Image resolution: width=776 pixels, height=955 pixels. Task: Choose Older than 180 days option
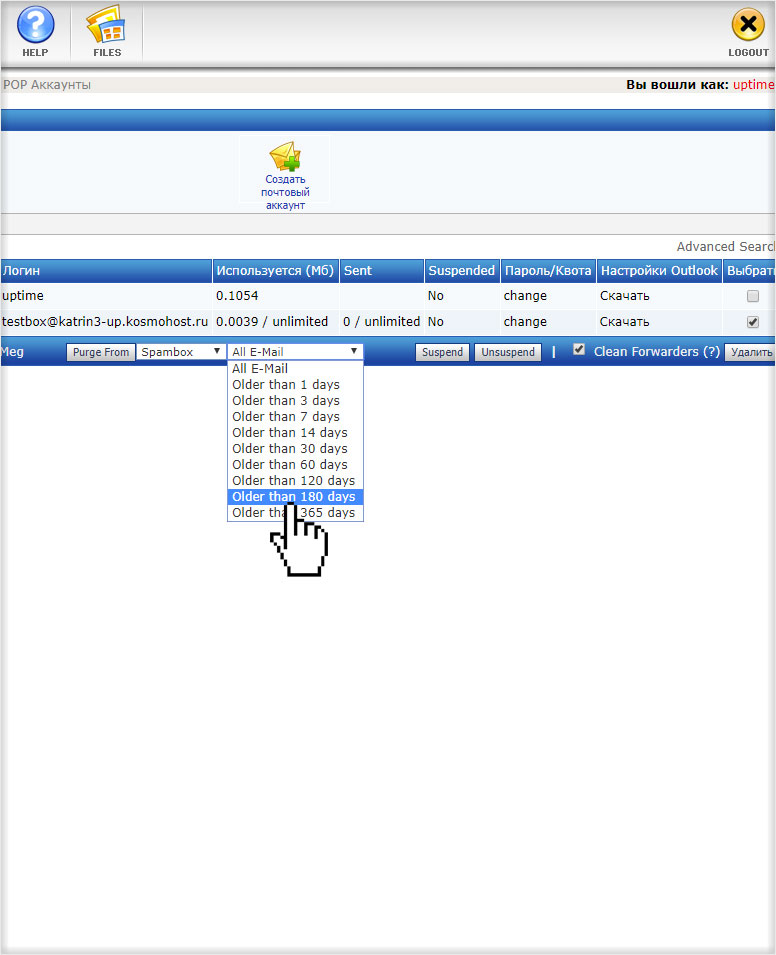click(x=295, y=497)
